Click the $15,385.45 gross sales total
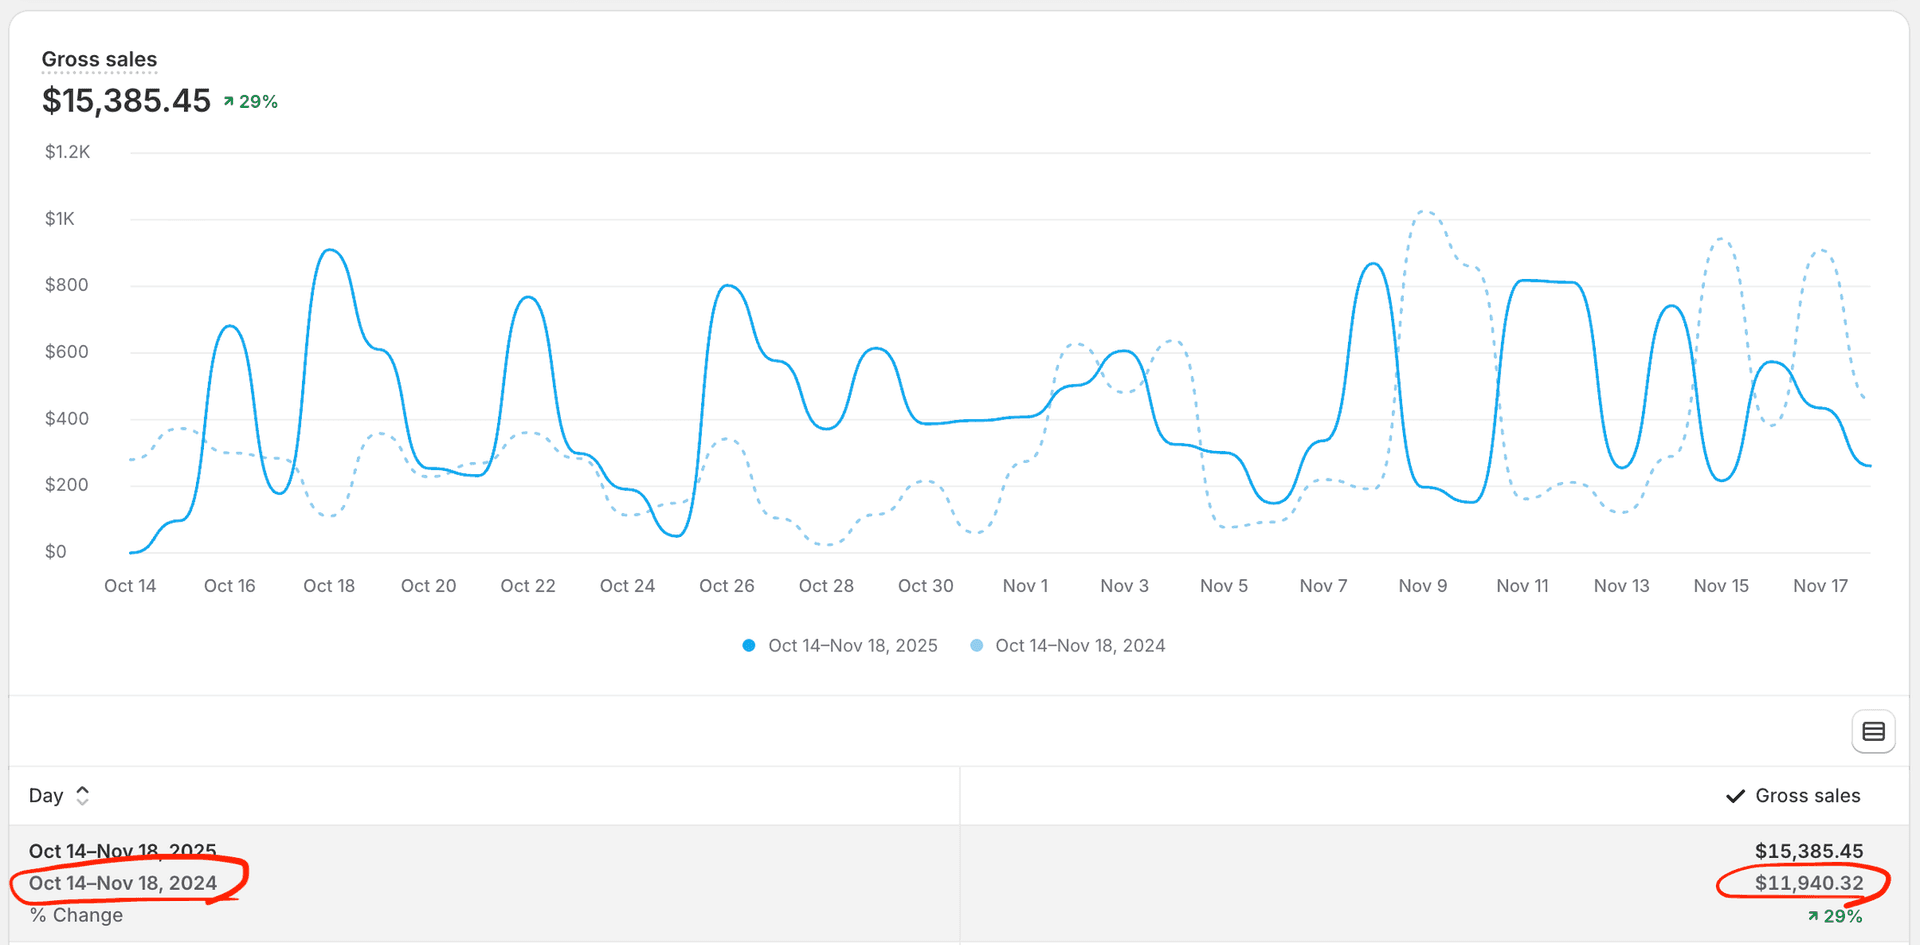This screenshot has height=945, width=1920. click(x=126, y=100)
